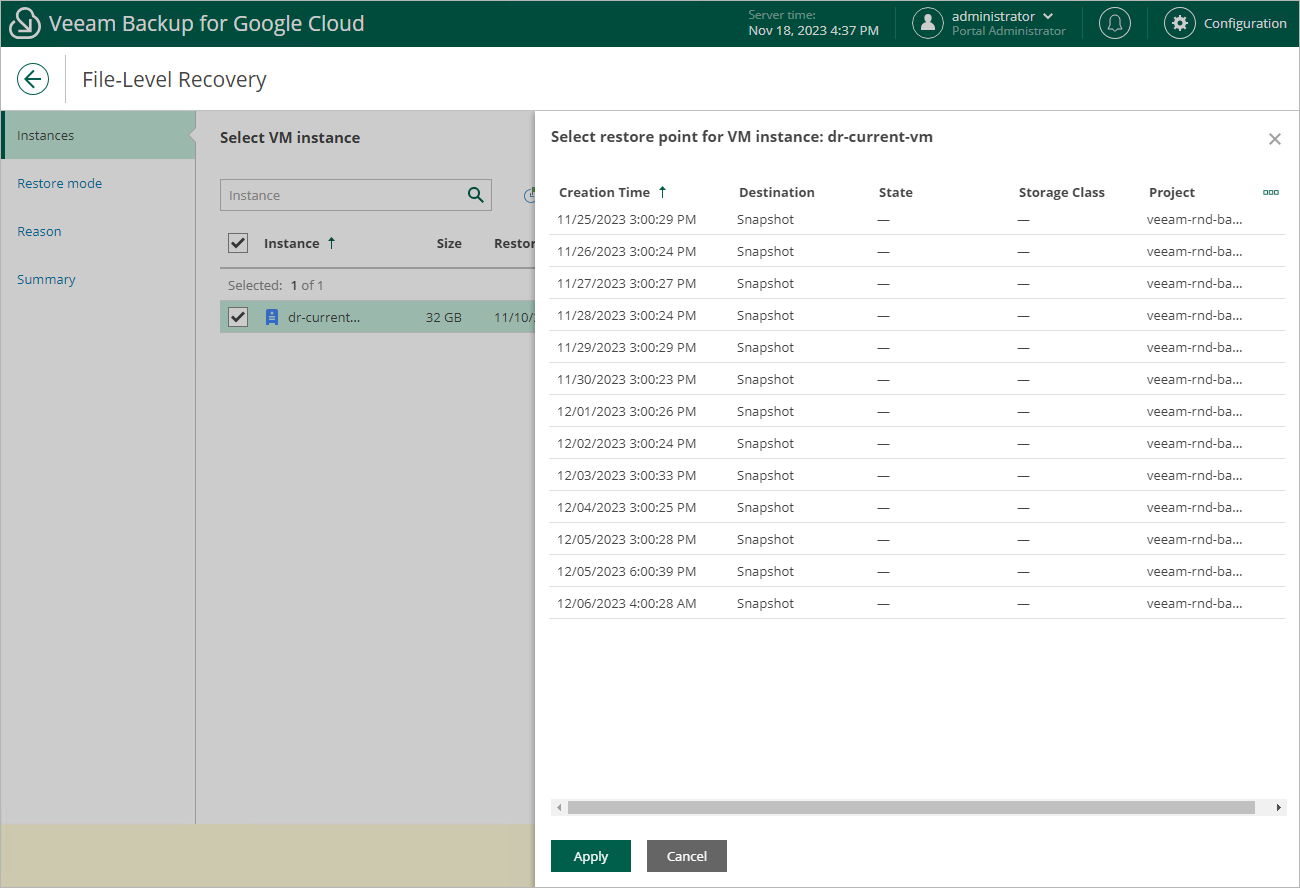Screen dimensions: 1300x888
Task: Click project name in the 11/25/2023 row
Action: pyautogui.click(x=1195, y=219)
